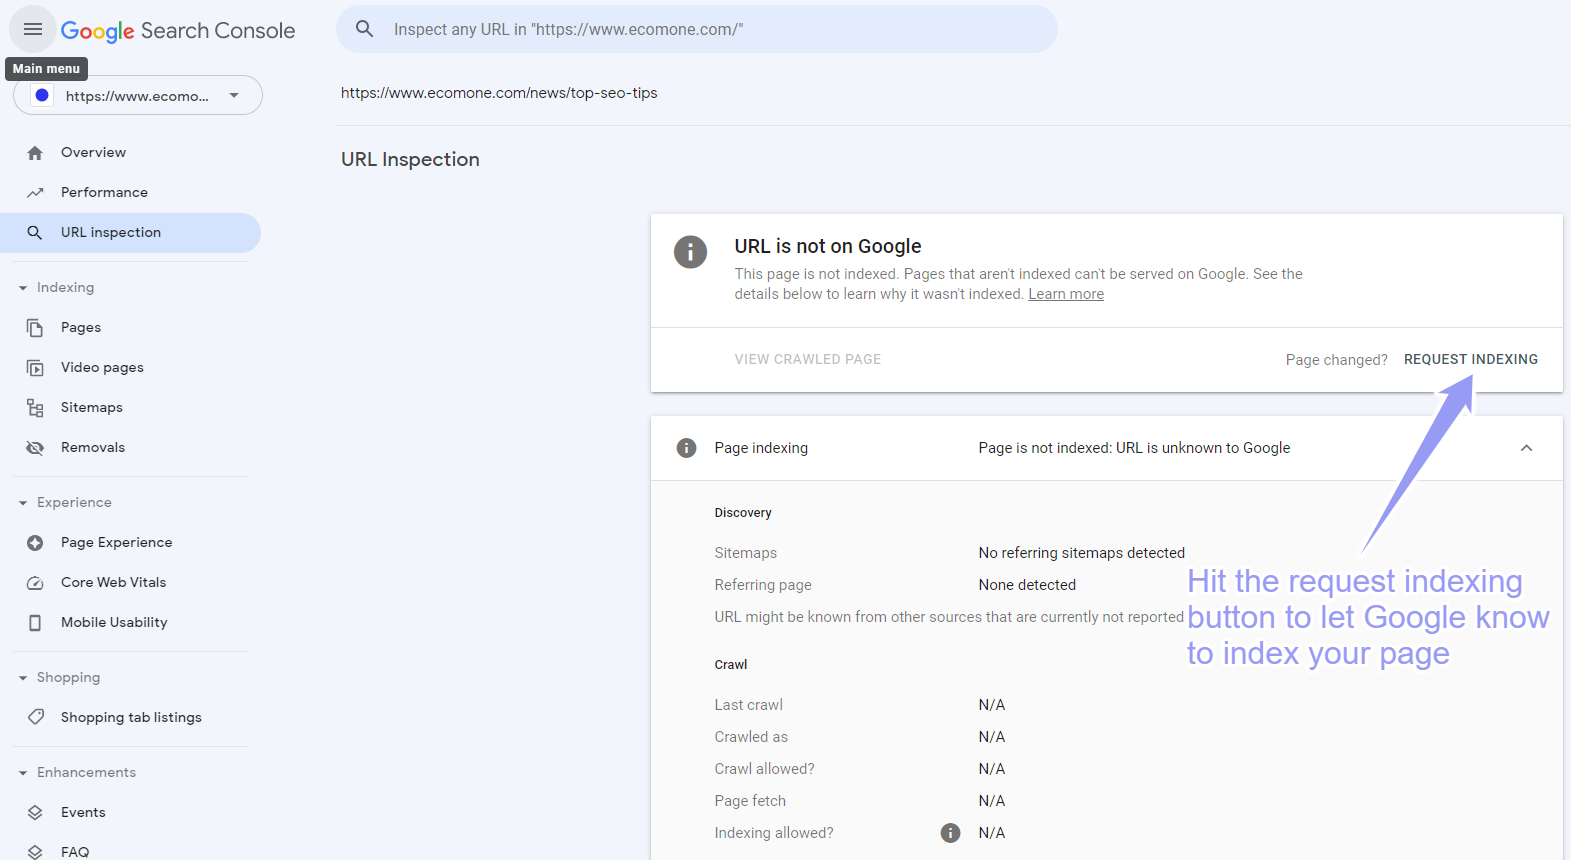Click the search magnifier icon in URL bar

tap(365, 29)
